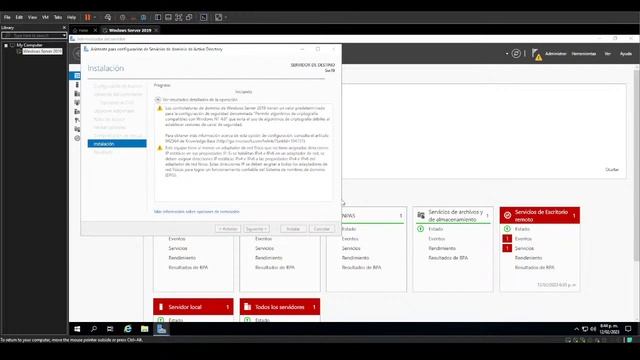The image size is (640, 360).
Task: Open the Server Manager notifications flag
Action: 537,54
